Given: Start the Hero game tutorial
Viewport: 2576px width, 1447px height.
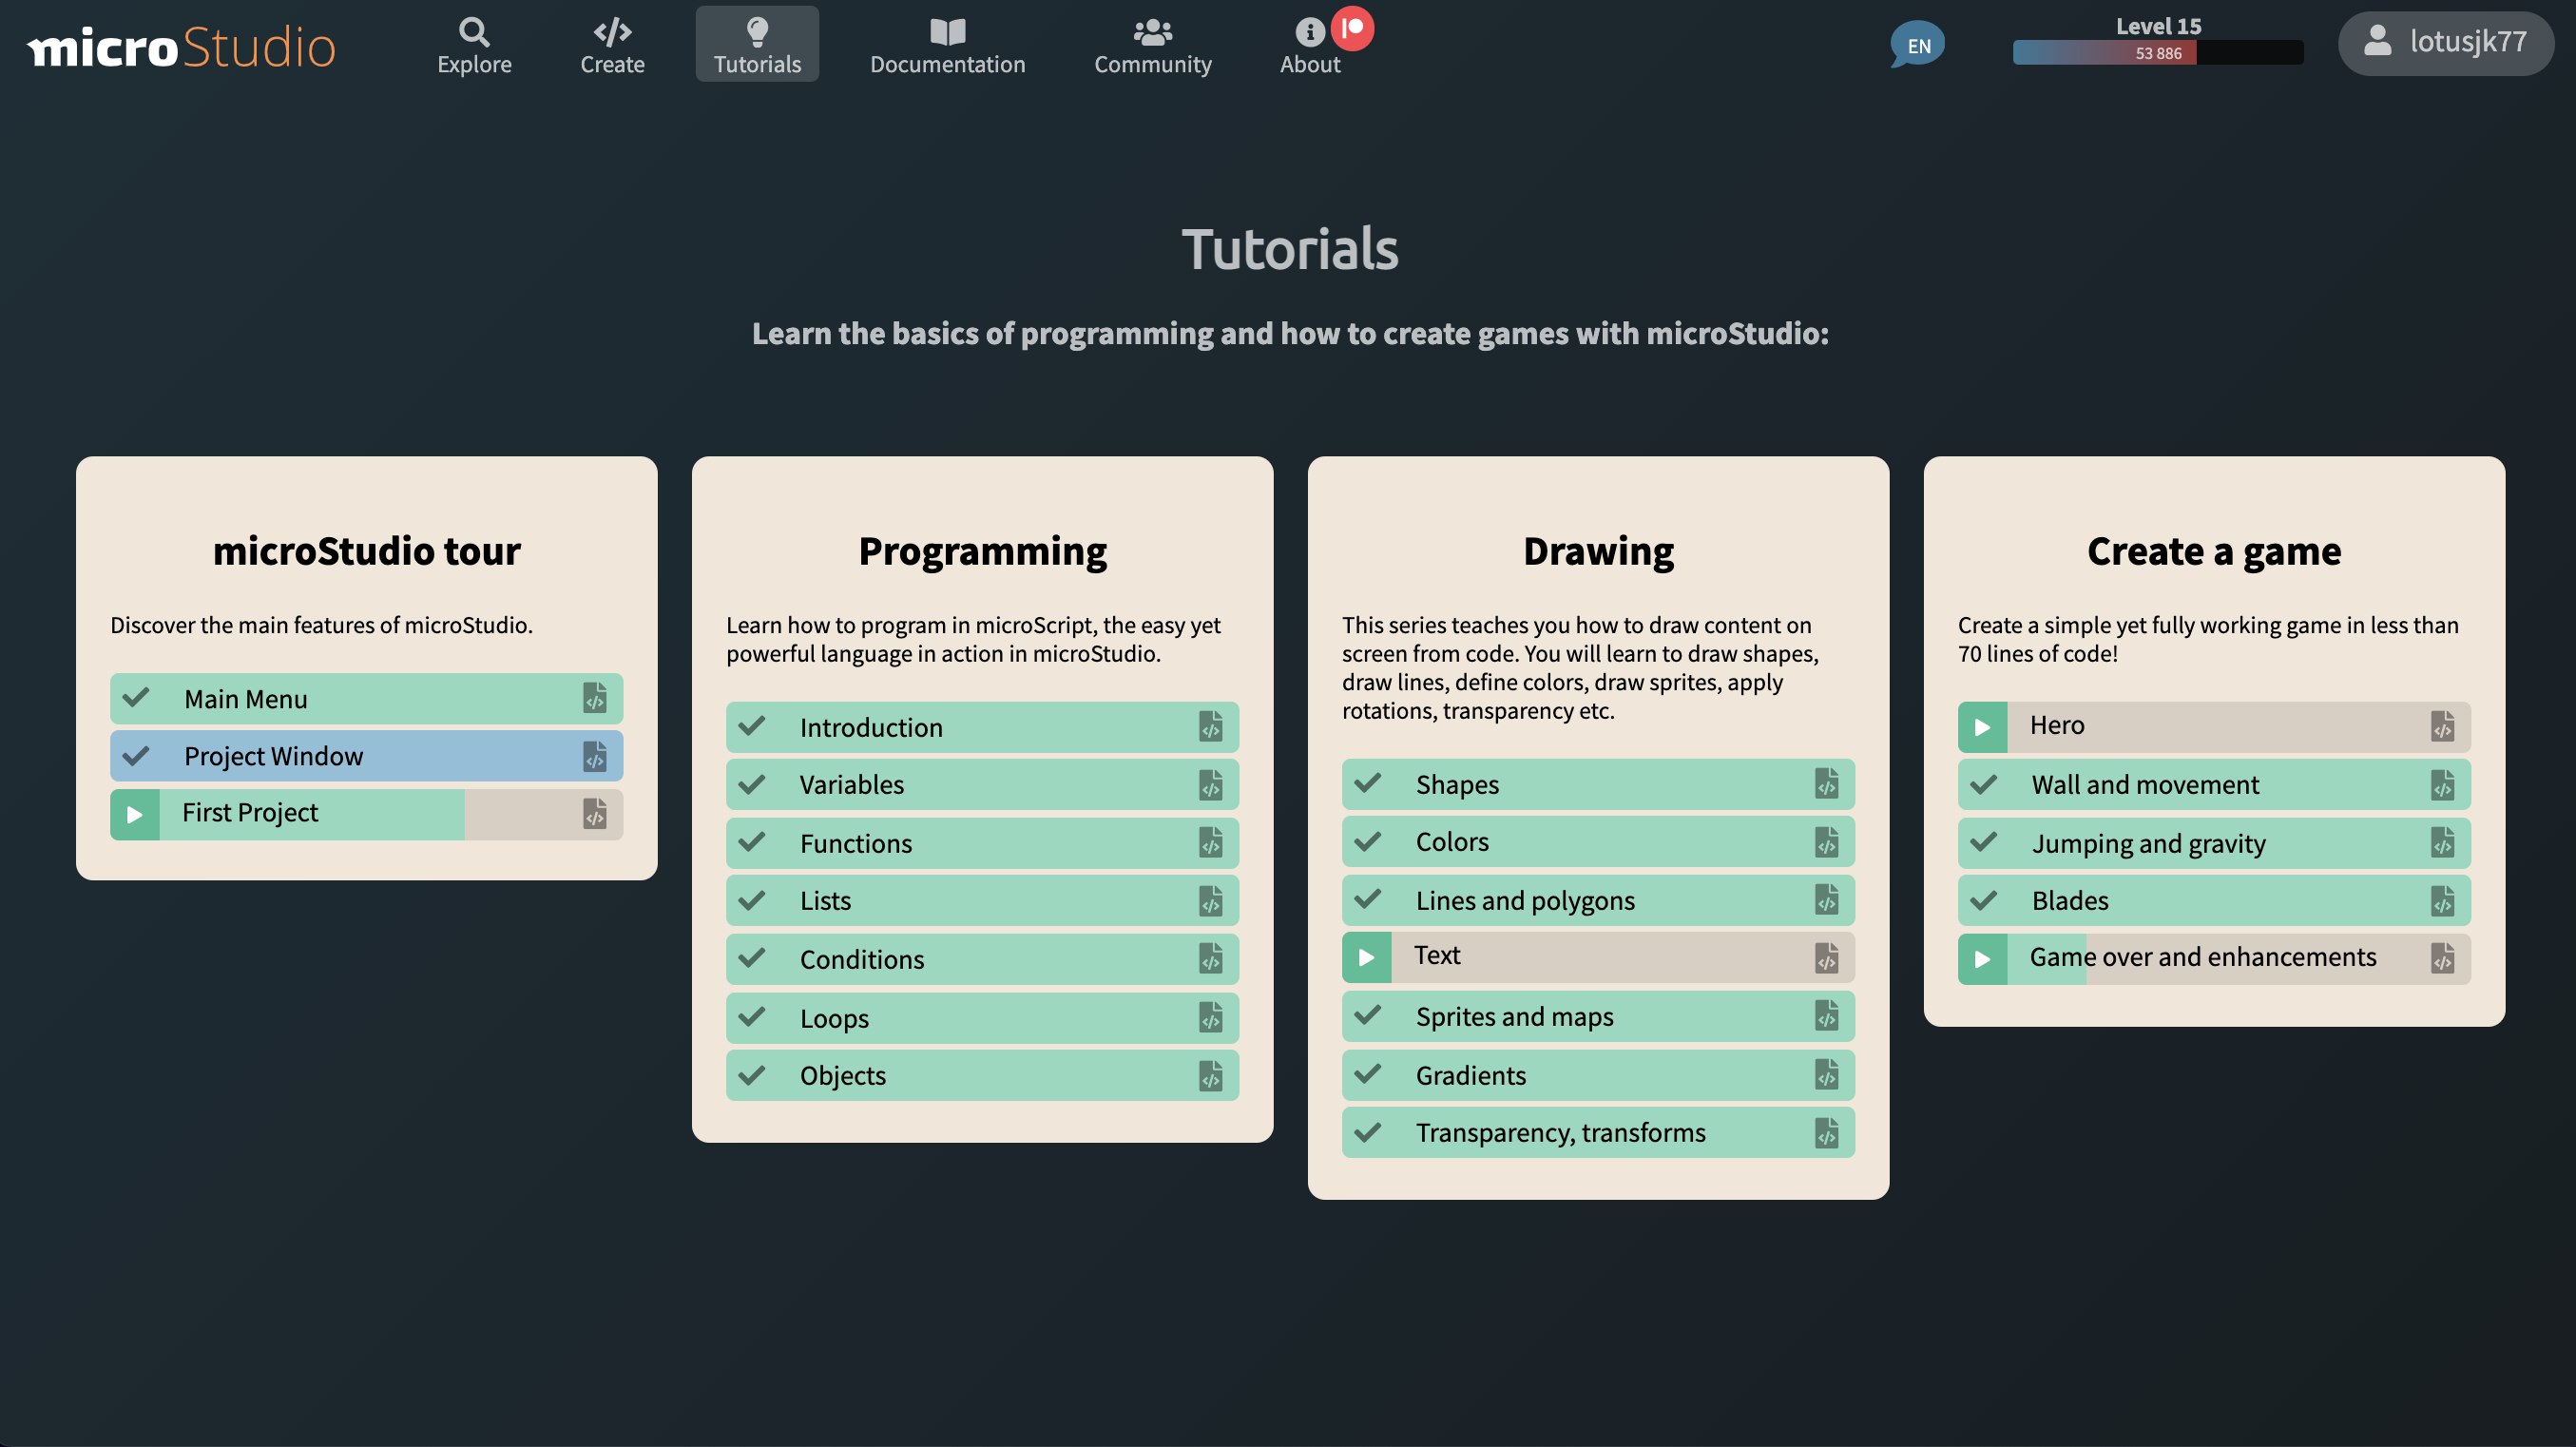Looking at the screenshot, I should [x=2214, y=727].
